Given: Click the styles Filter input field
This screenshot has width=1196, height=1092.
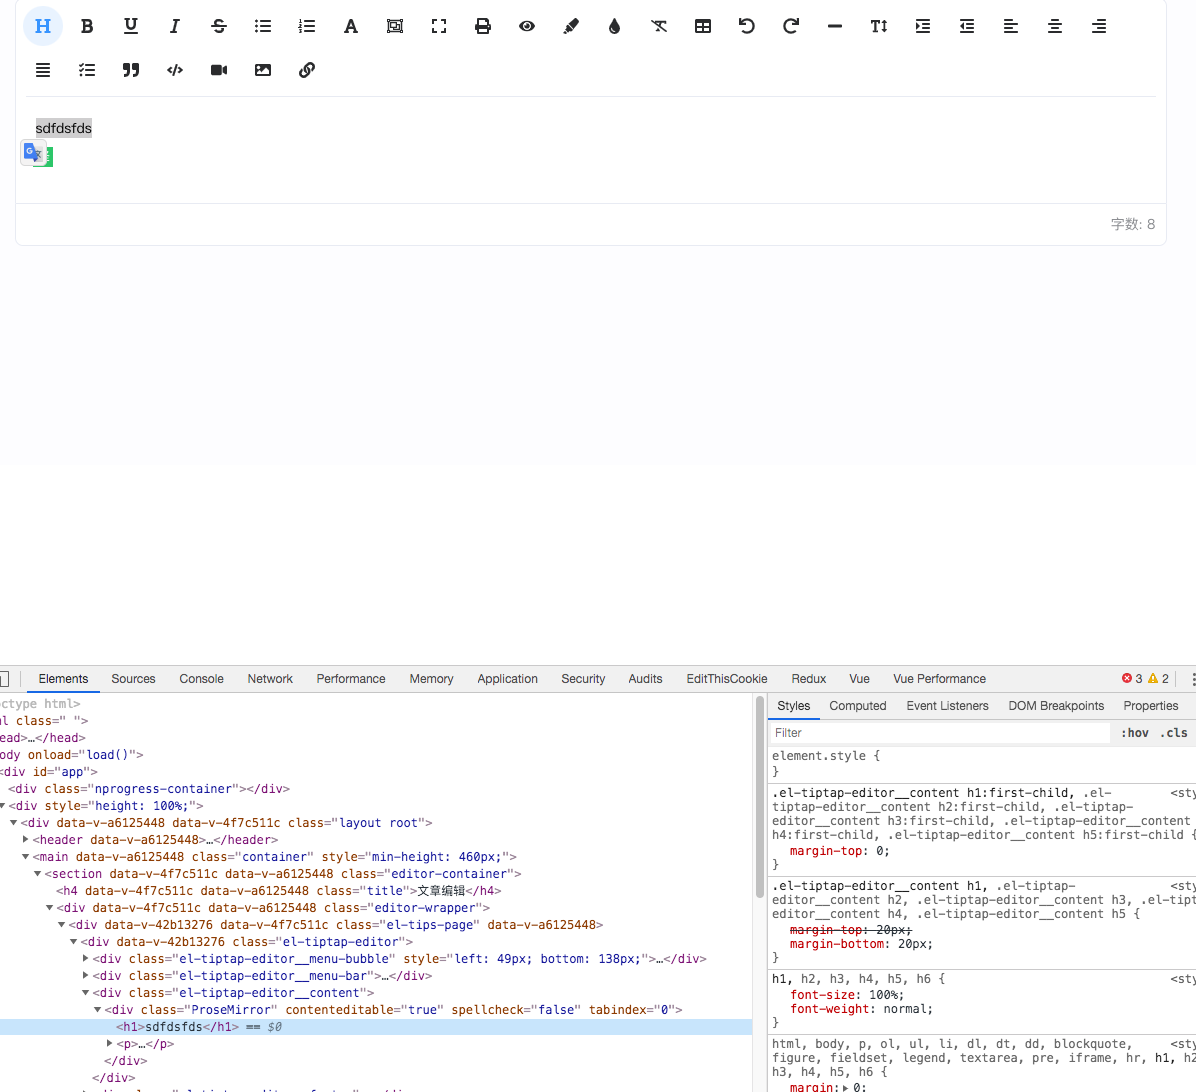Looking at the screenshot, I should point(940,733).
